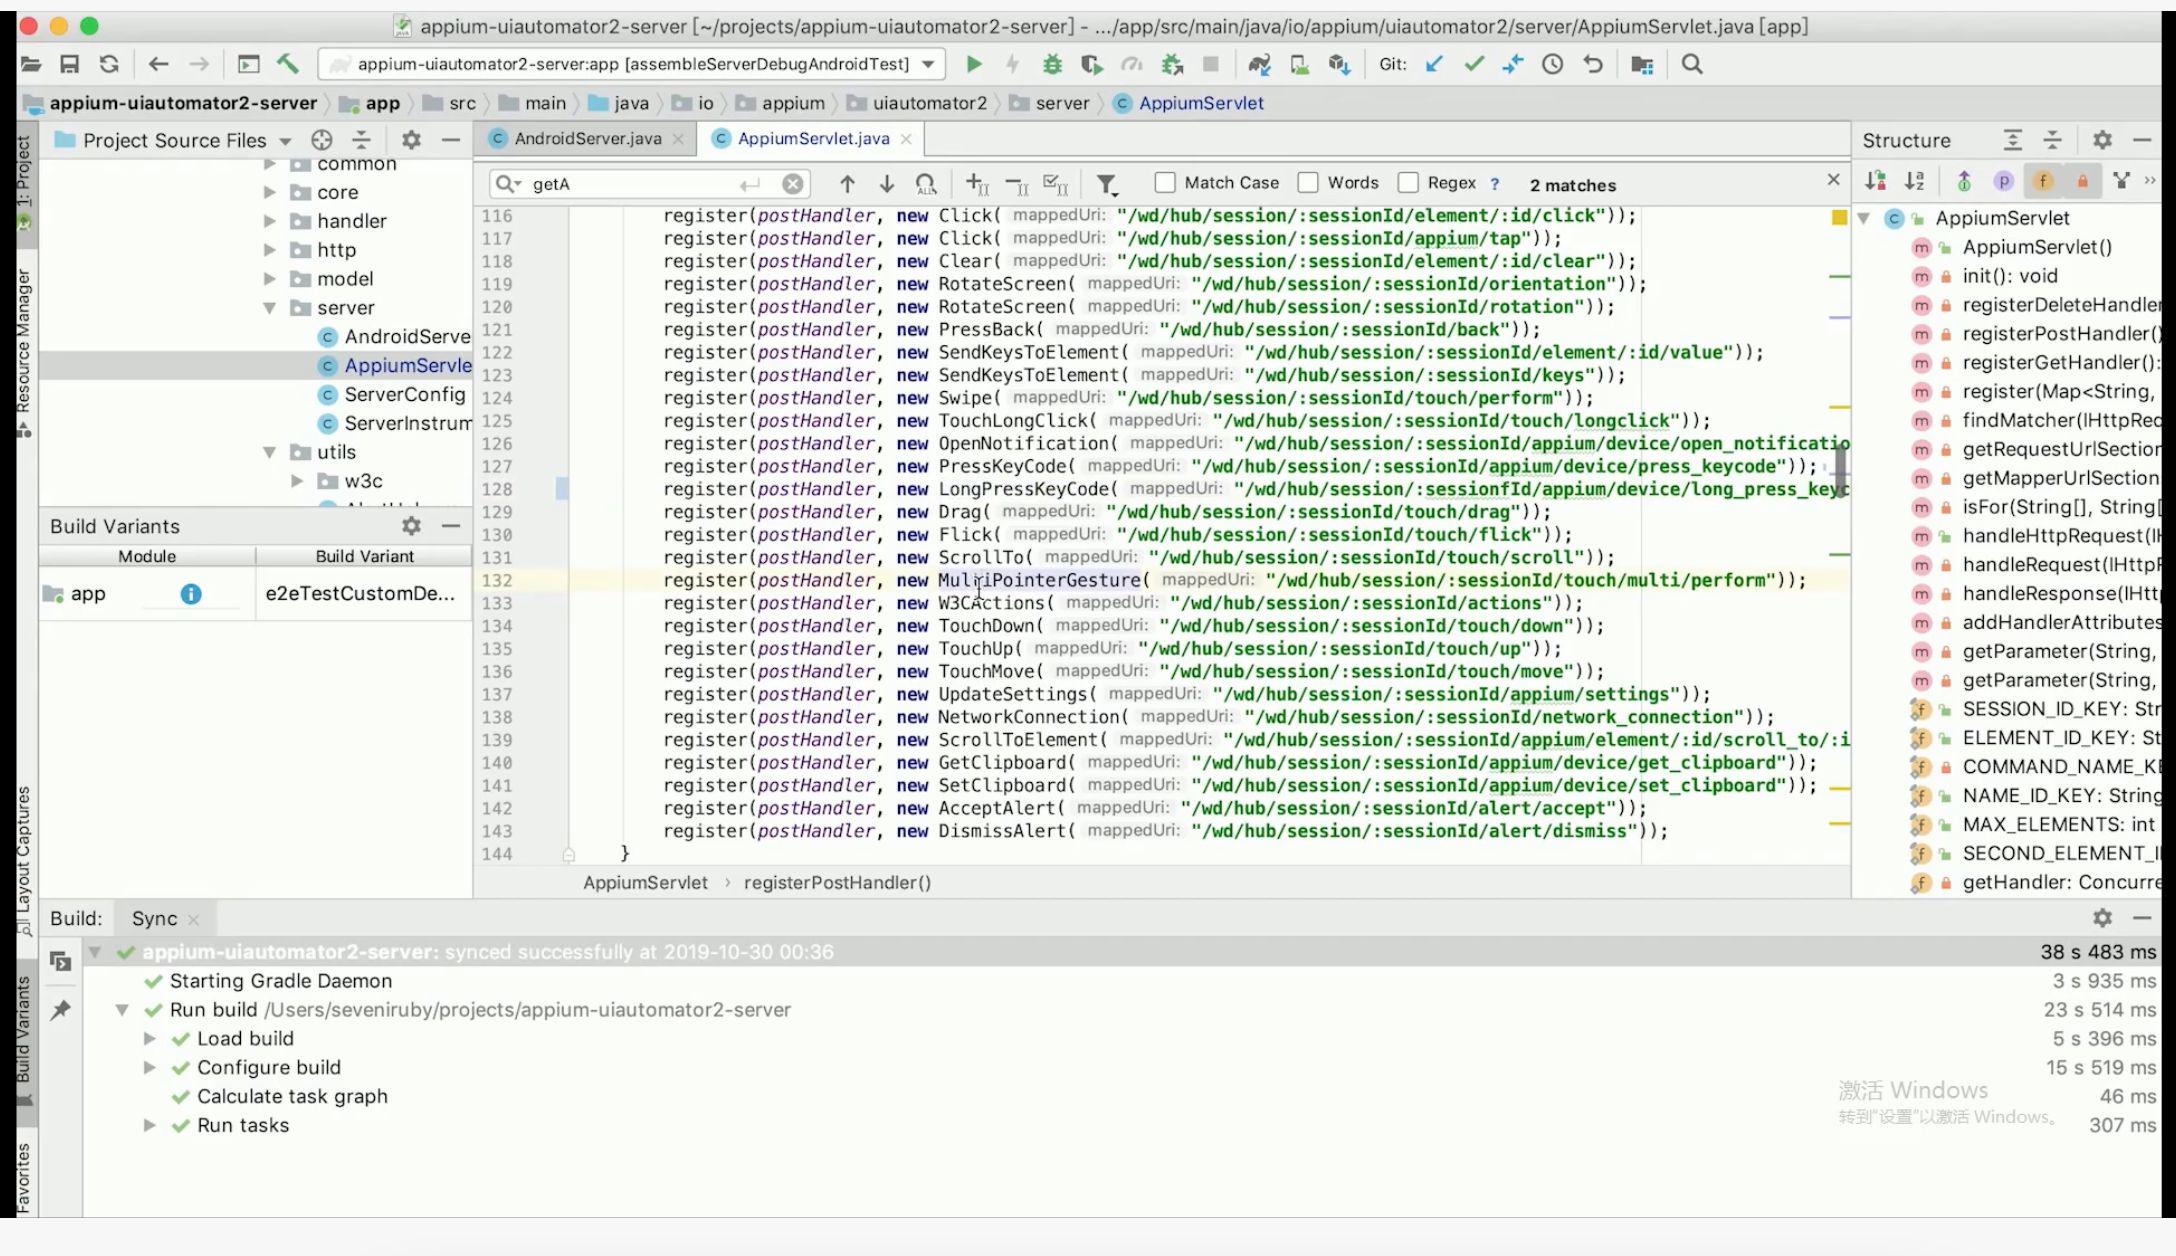The width and height of the screenshot is (2176, 1256).
Task: Open Build Variants panel gear settings
Action: tap(411, 526)
